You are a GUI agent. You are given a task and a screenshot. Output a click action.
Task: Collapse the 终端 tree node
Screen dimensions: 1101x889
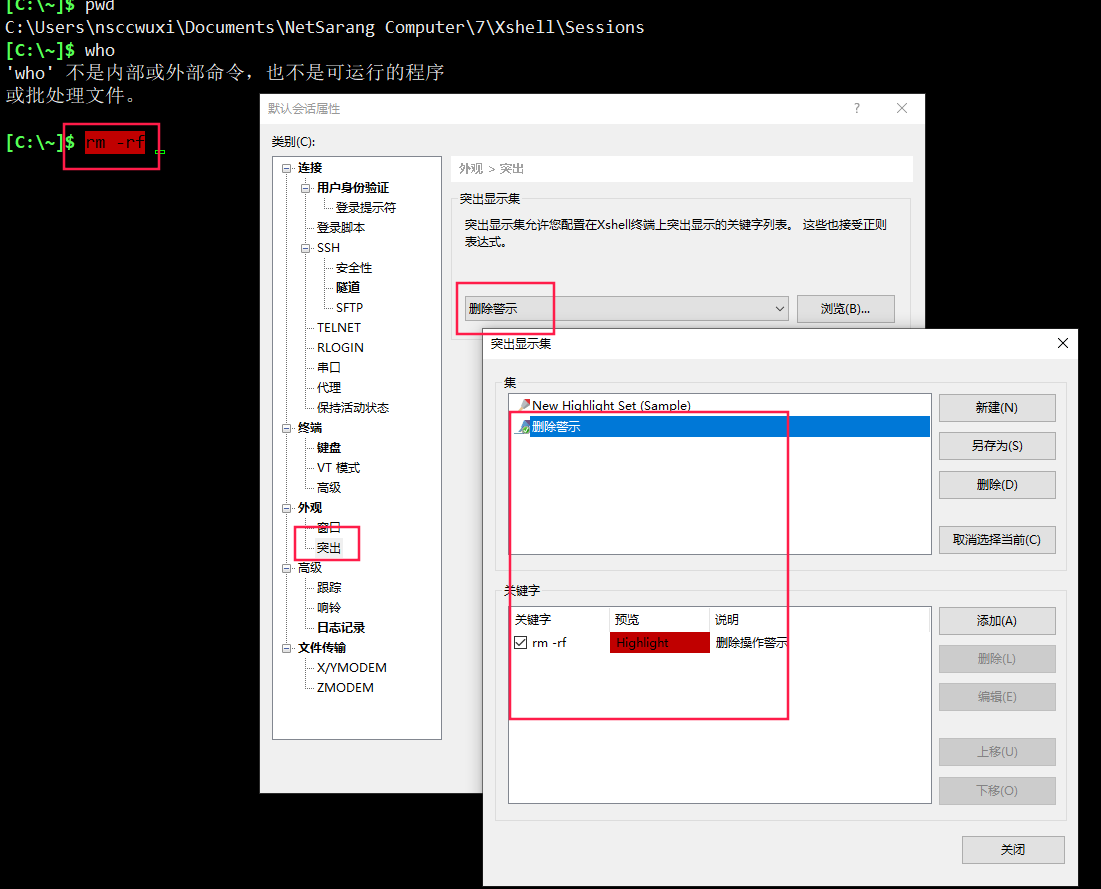(x=286, y=428)
